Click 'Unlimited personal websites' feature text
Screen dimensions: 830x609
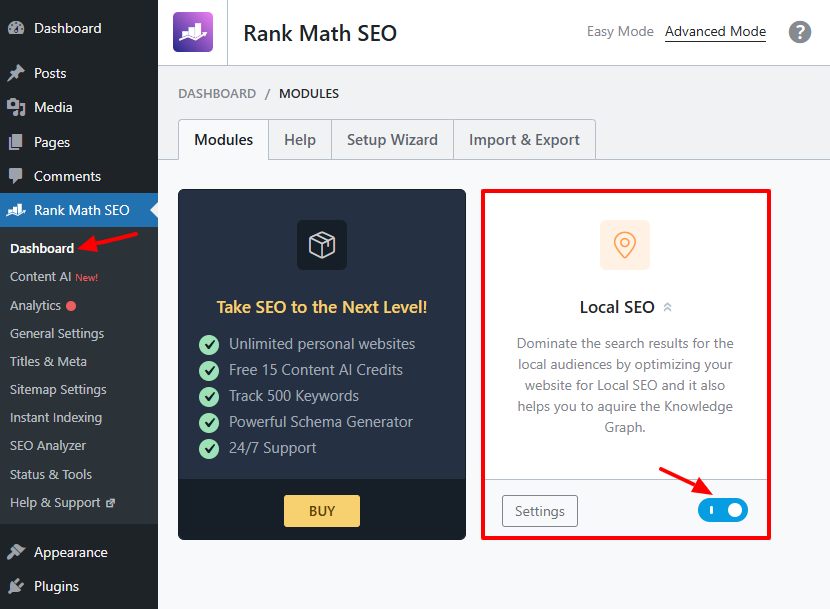click(322, 344)
